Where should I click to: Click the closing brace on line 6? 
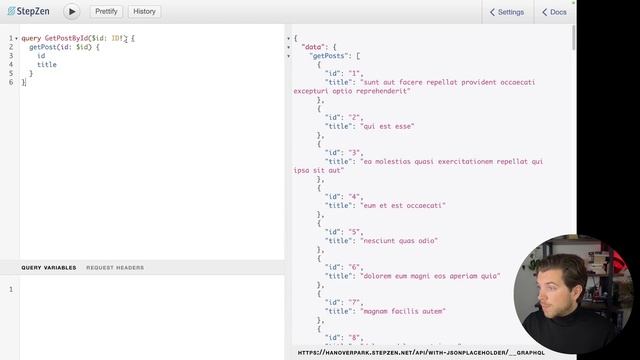[x=23, y=82]
